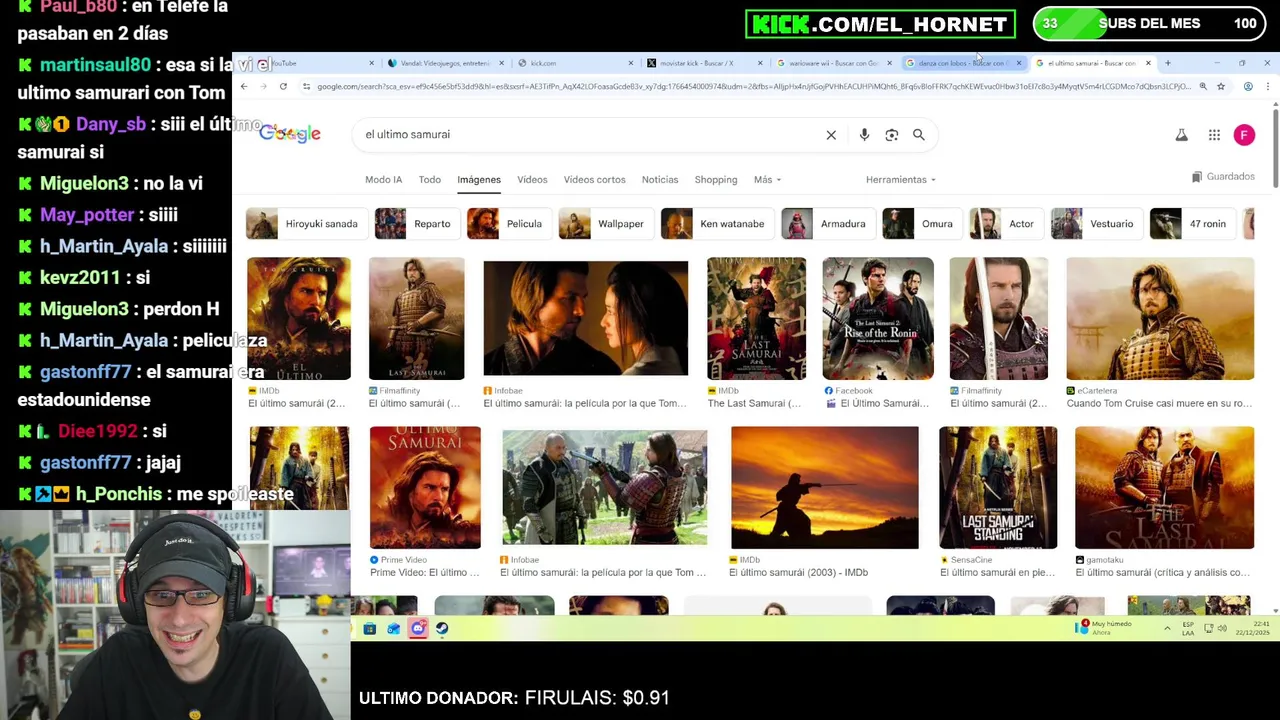Filter by Omura chip
Image resolution: width=1280 pixels, height=720 pixels.
click(x=921, y=224)
